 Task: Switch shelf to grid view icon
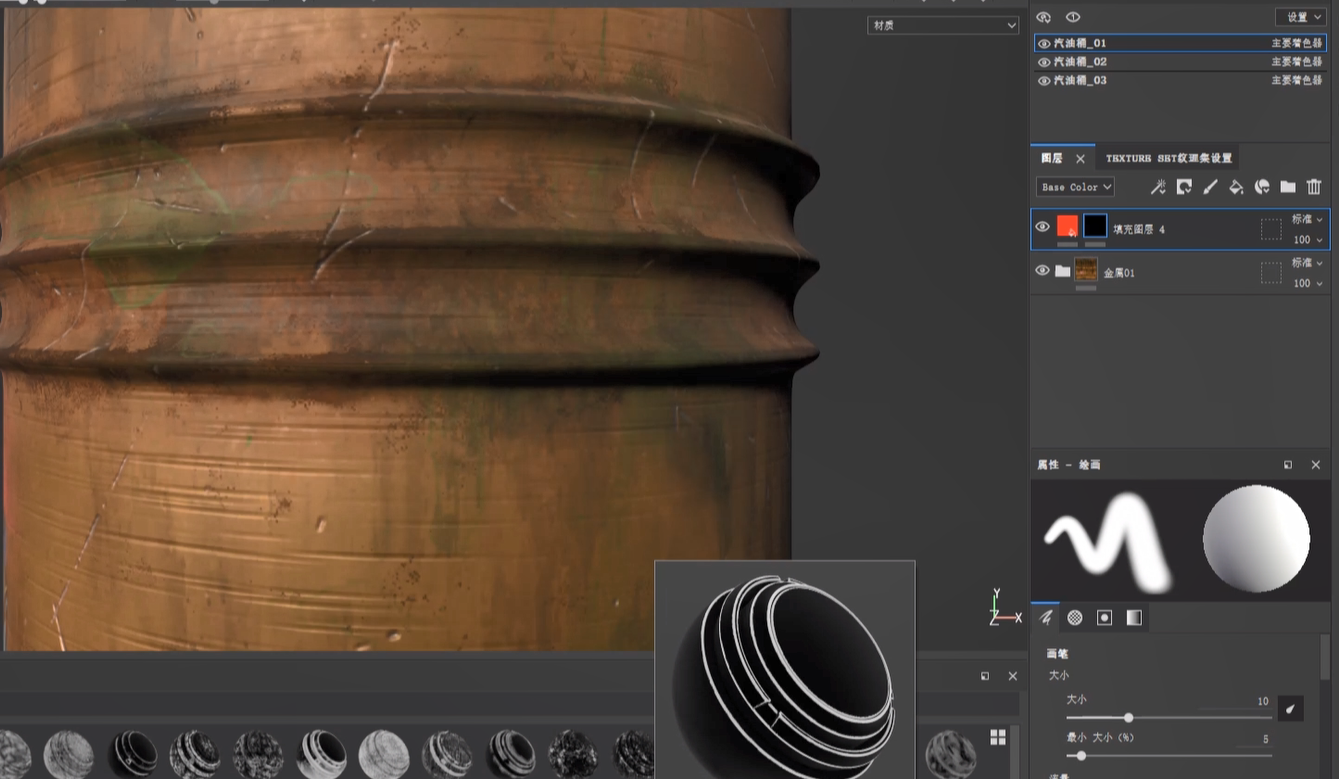tap(997, 737)
